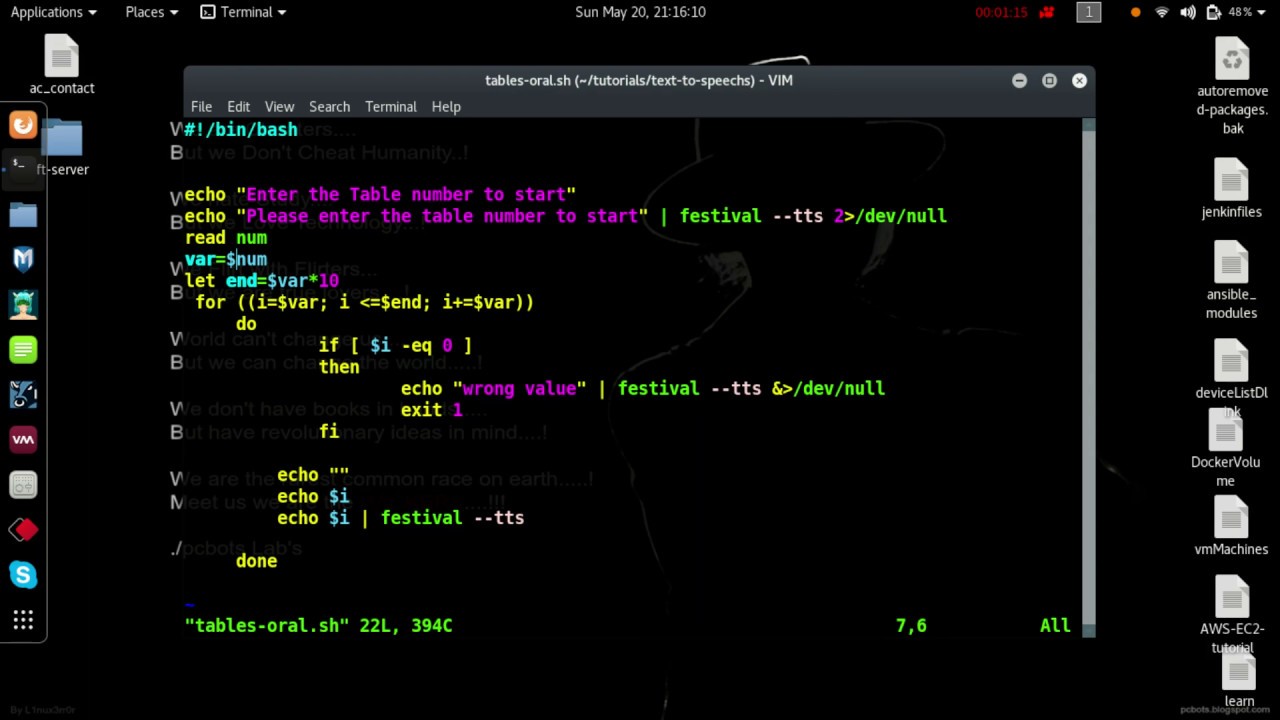
Task: Click the for loop line
Action: (365, 302)
